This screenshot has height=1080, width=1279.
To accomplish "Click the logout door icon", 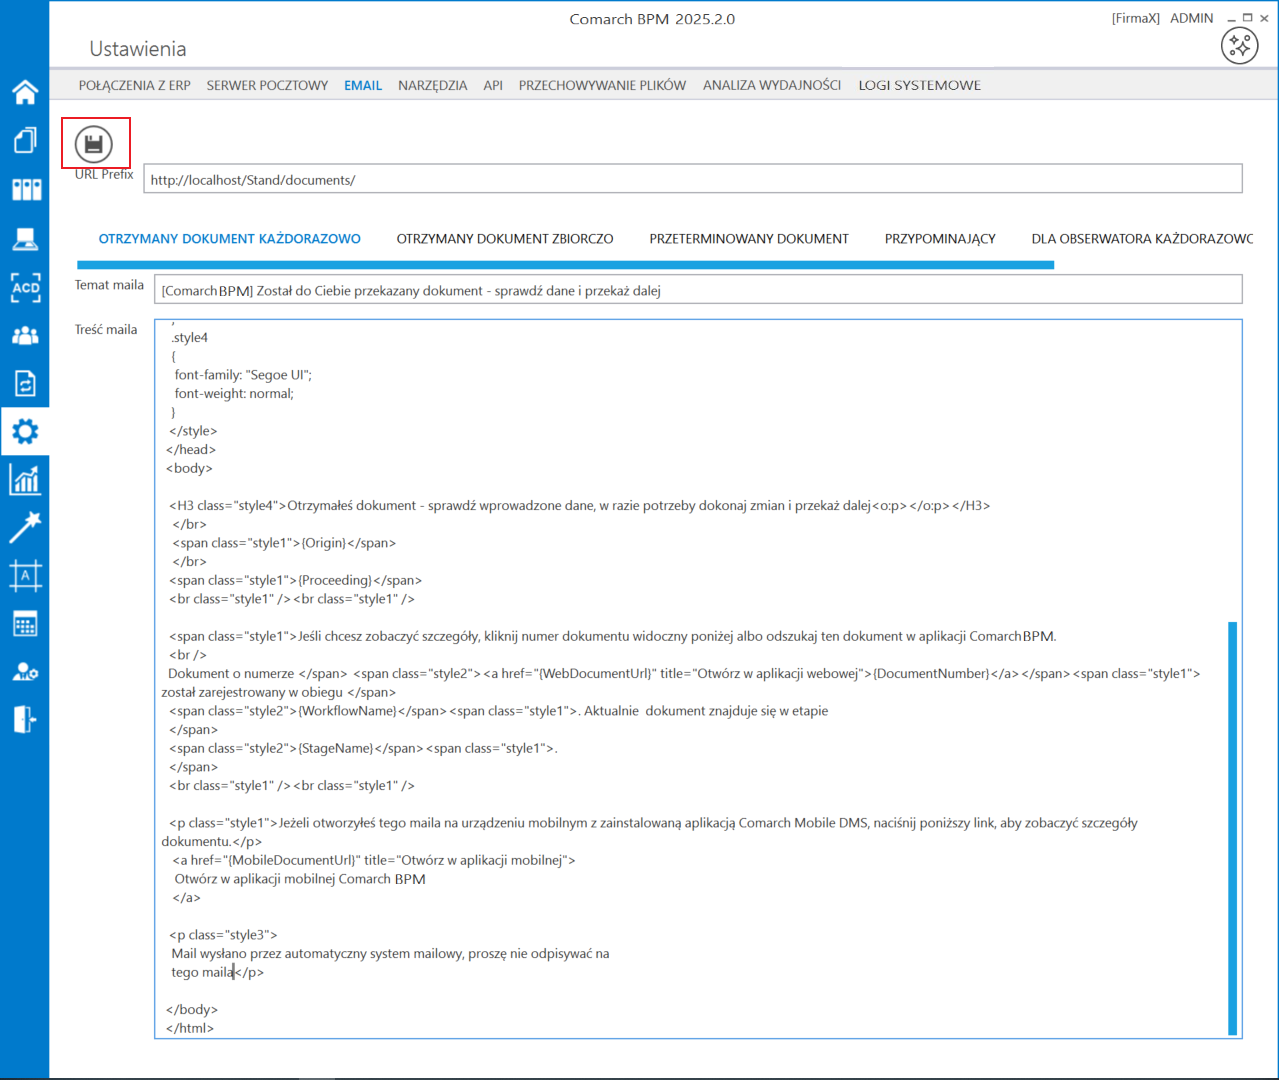I will [25, 719].
